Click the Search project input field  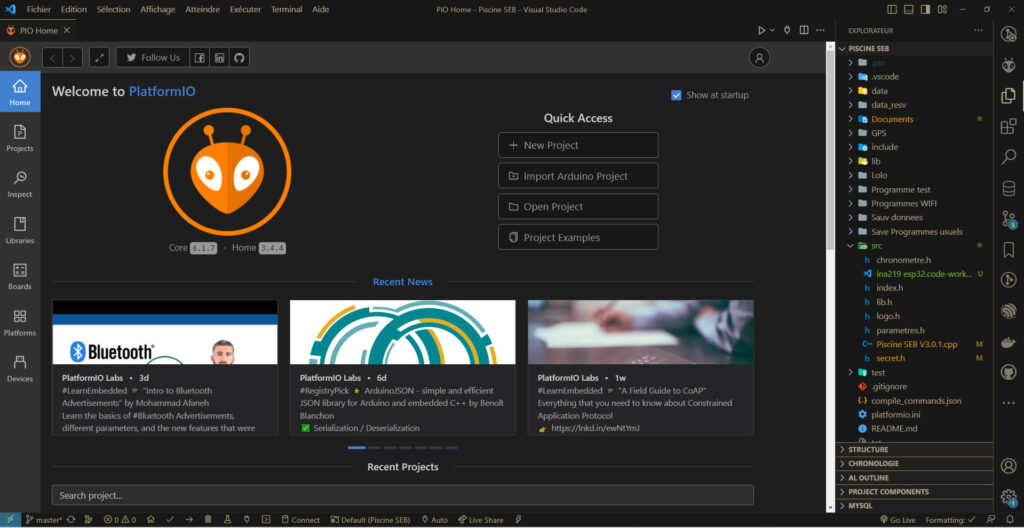tap(402, 495)
